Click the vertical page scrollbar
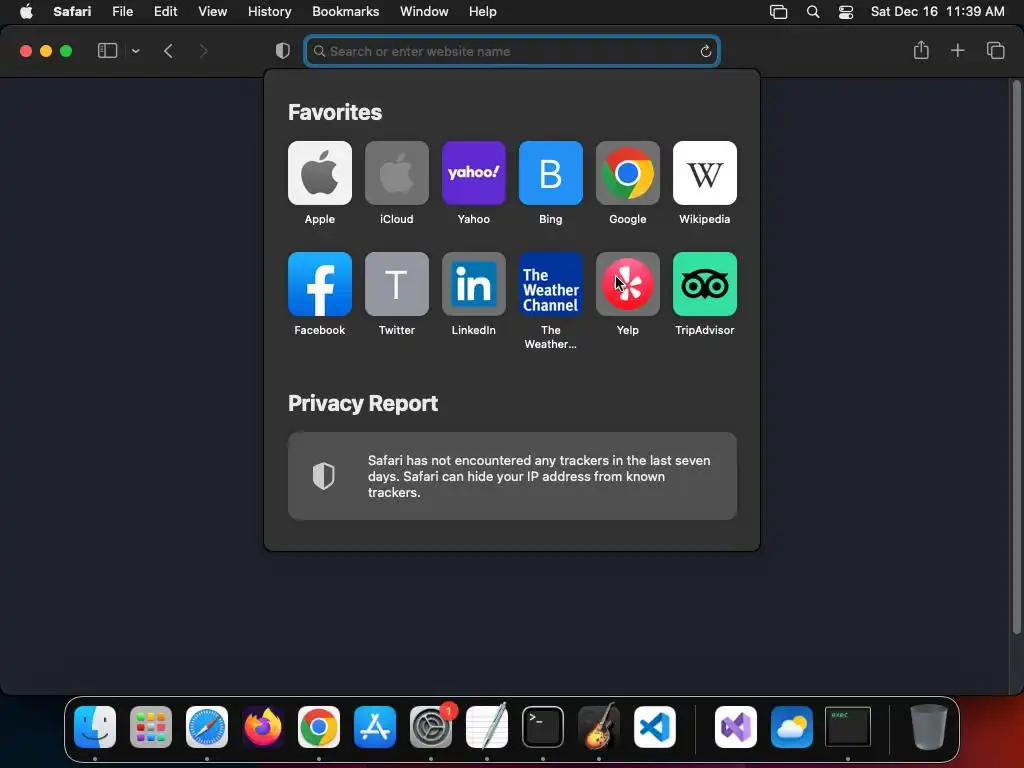The height and width of the screenshot is (768, 1024). 1016,357
